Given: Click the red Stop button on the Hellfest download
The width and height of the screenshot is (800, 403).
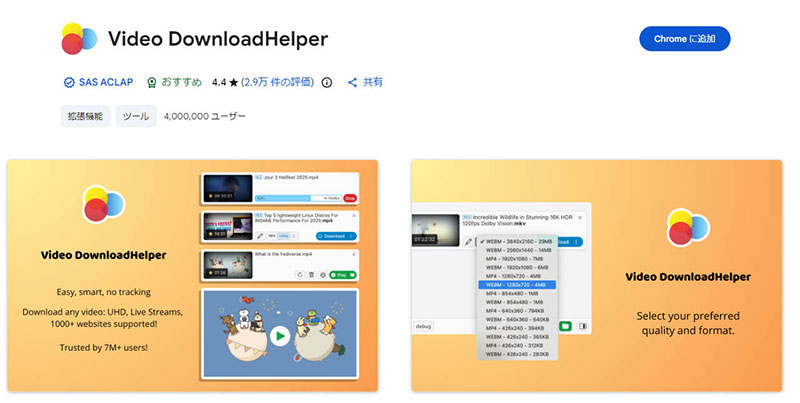Looking at the screenshot, I should 350,198.
